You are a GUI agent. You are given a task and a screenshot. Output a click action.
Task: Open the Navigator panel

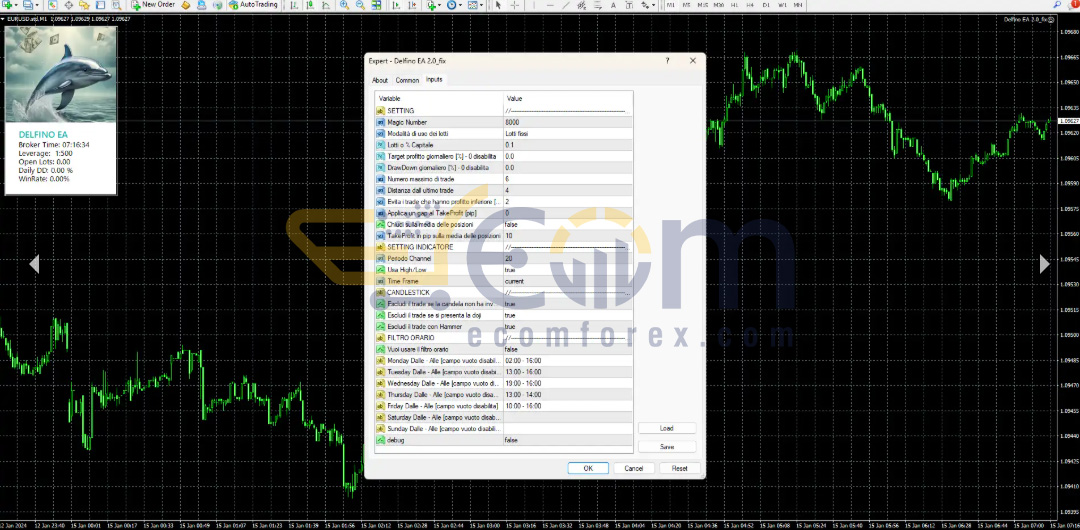click(x=85, y=5)
